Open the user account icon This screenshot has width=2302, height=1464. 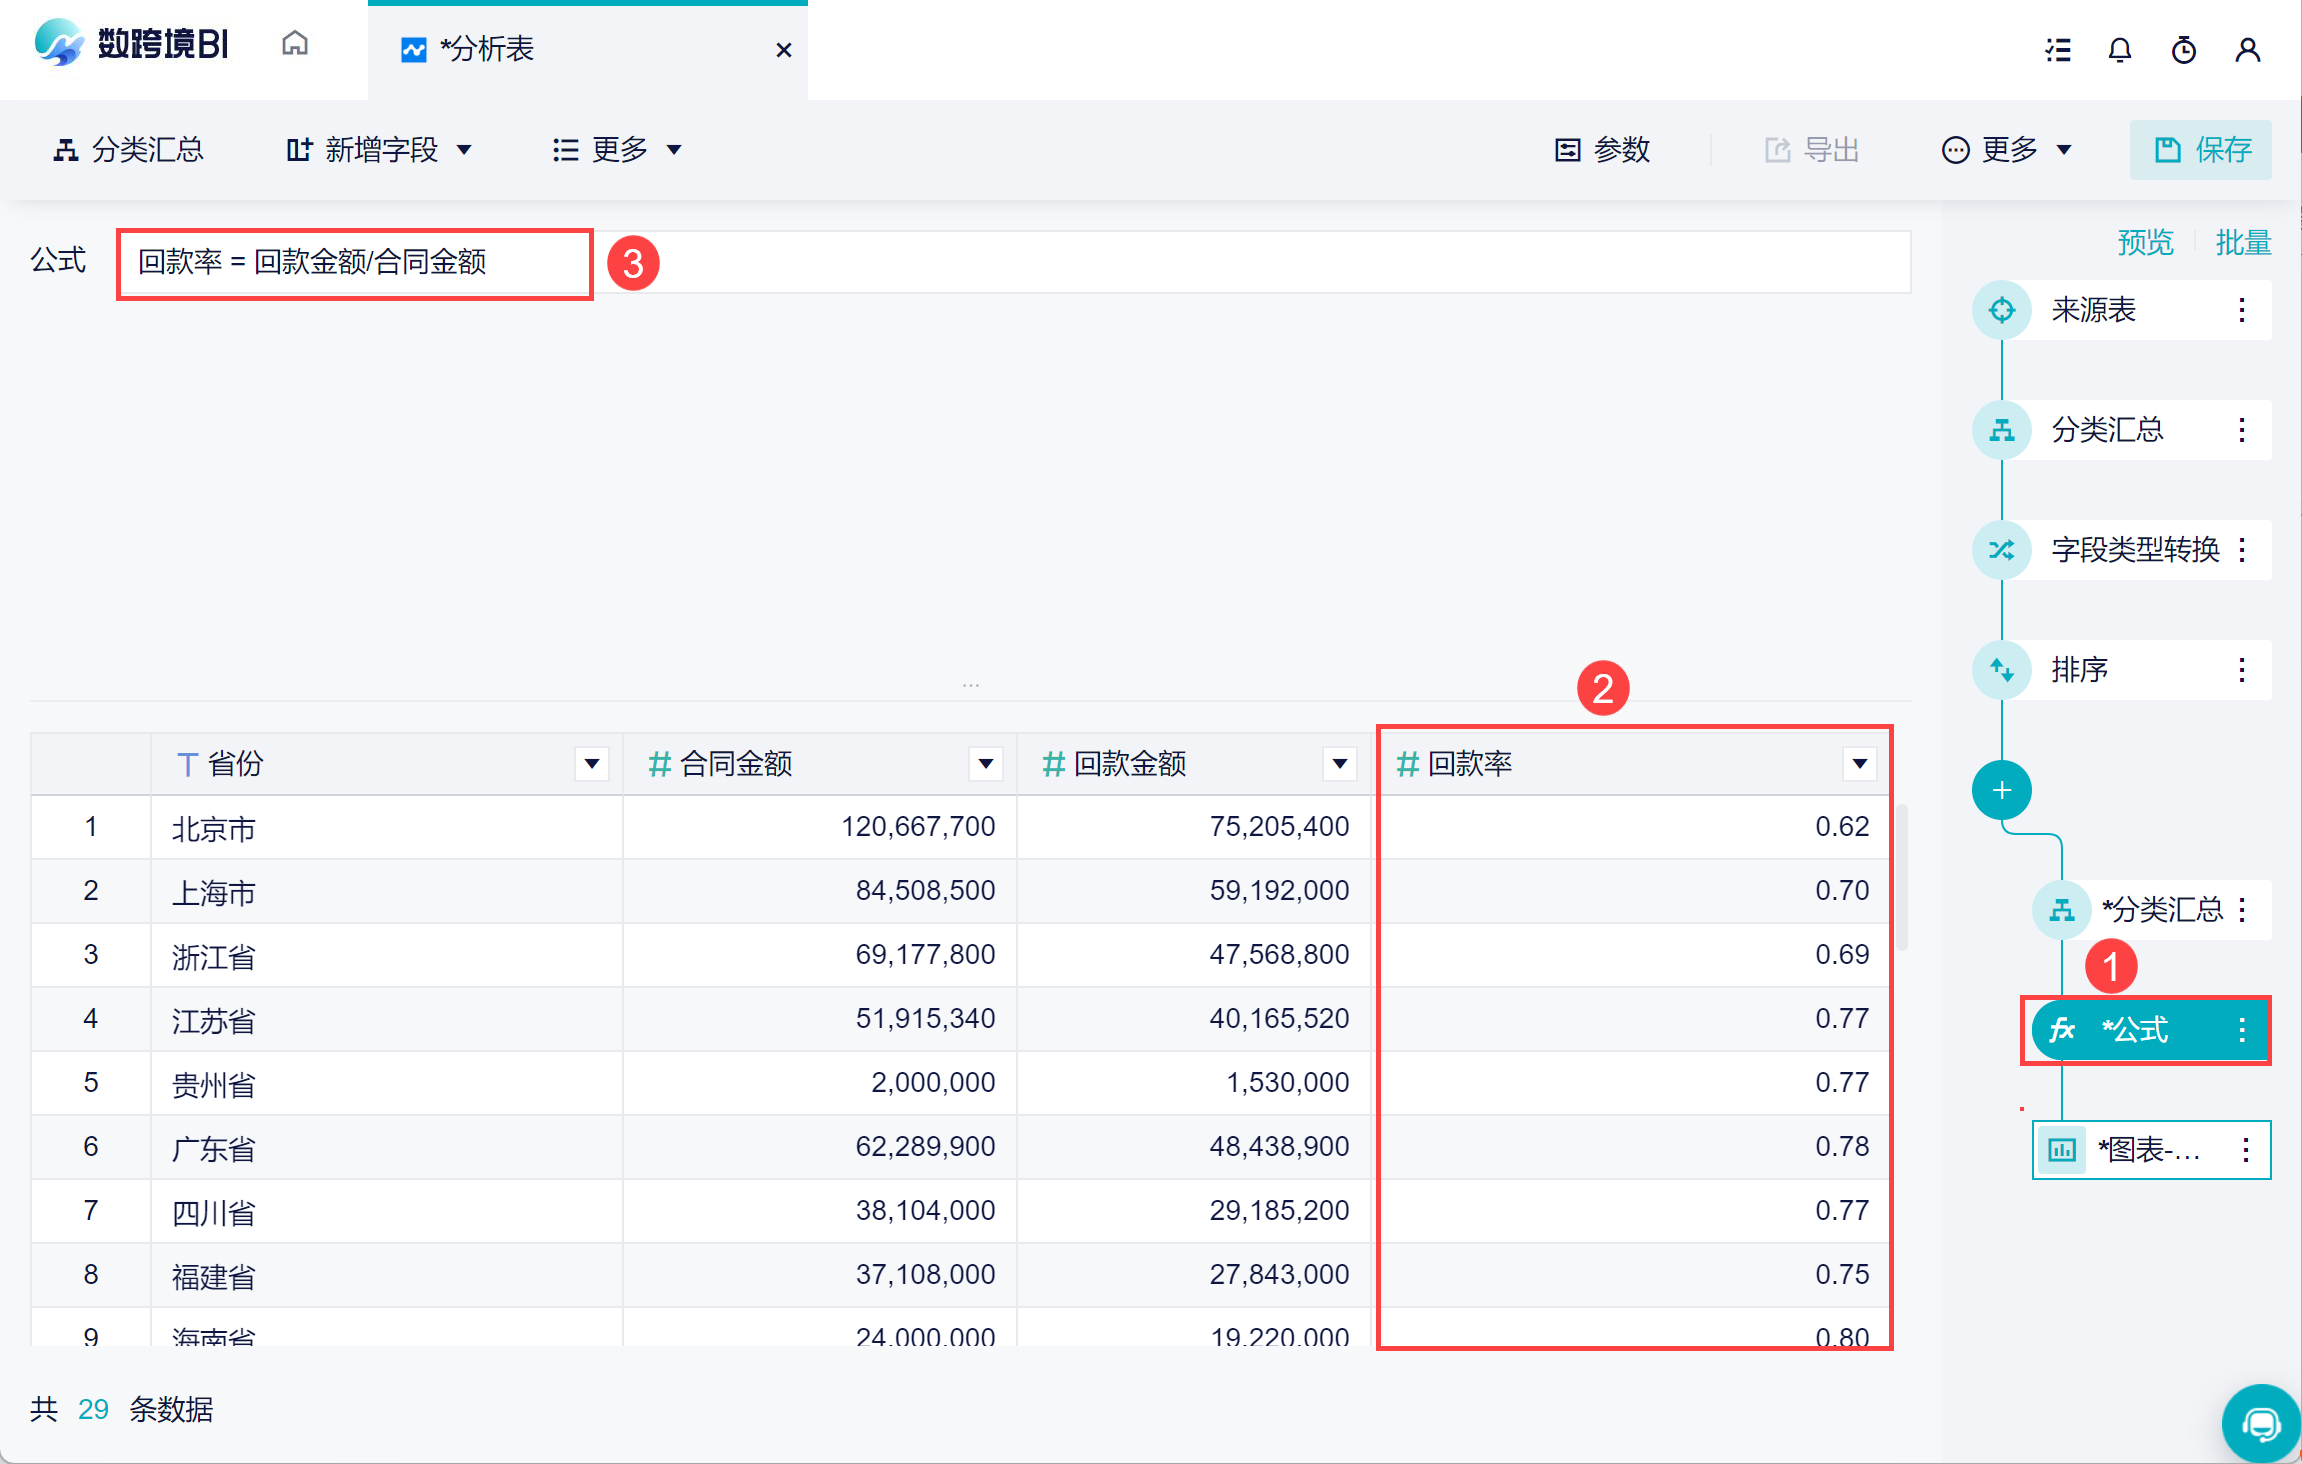point(2248,50)
